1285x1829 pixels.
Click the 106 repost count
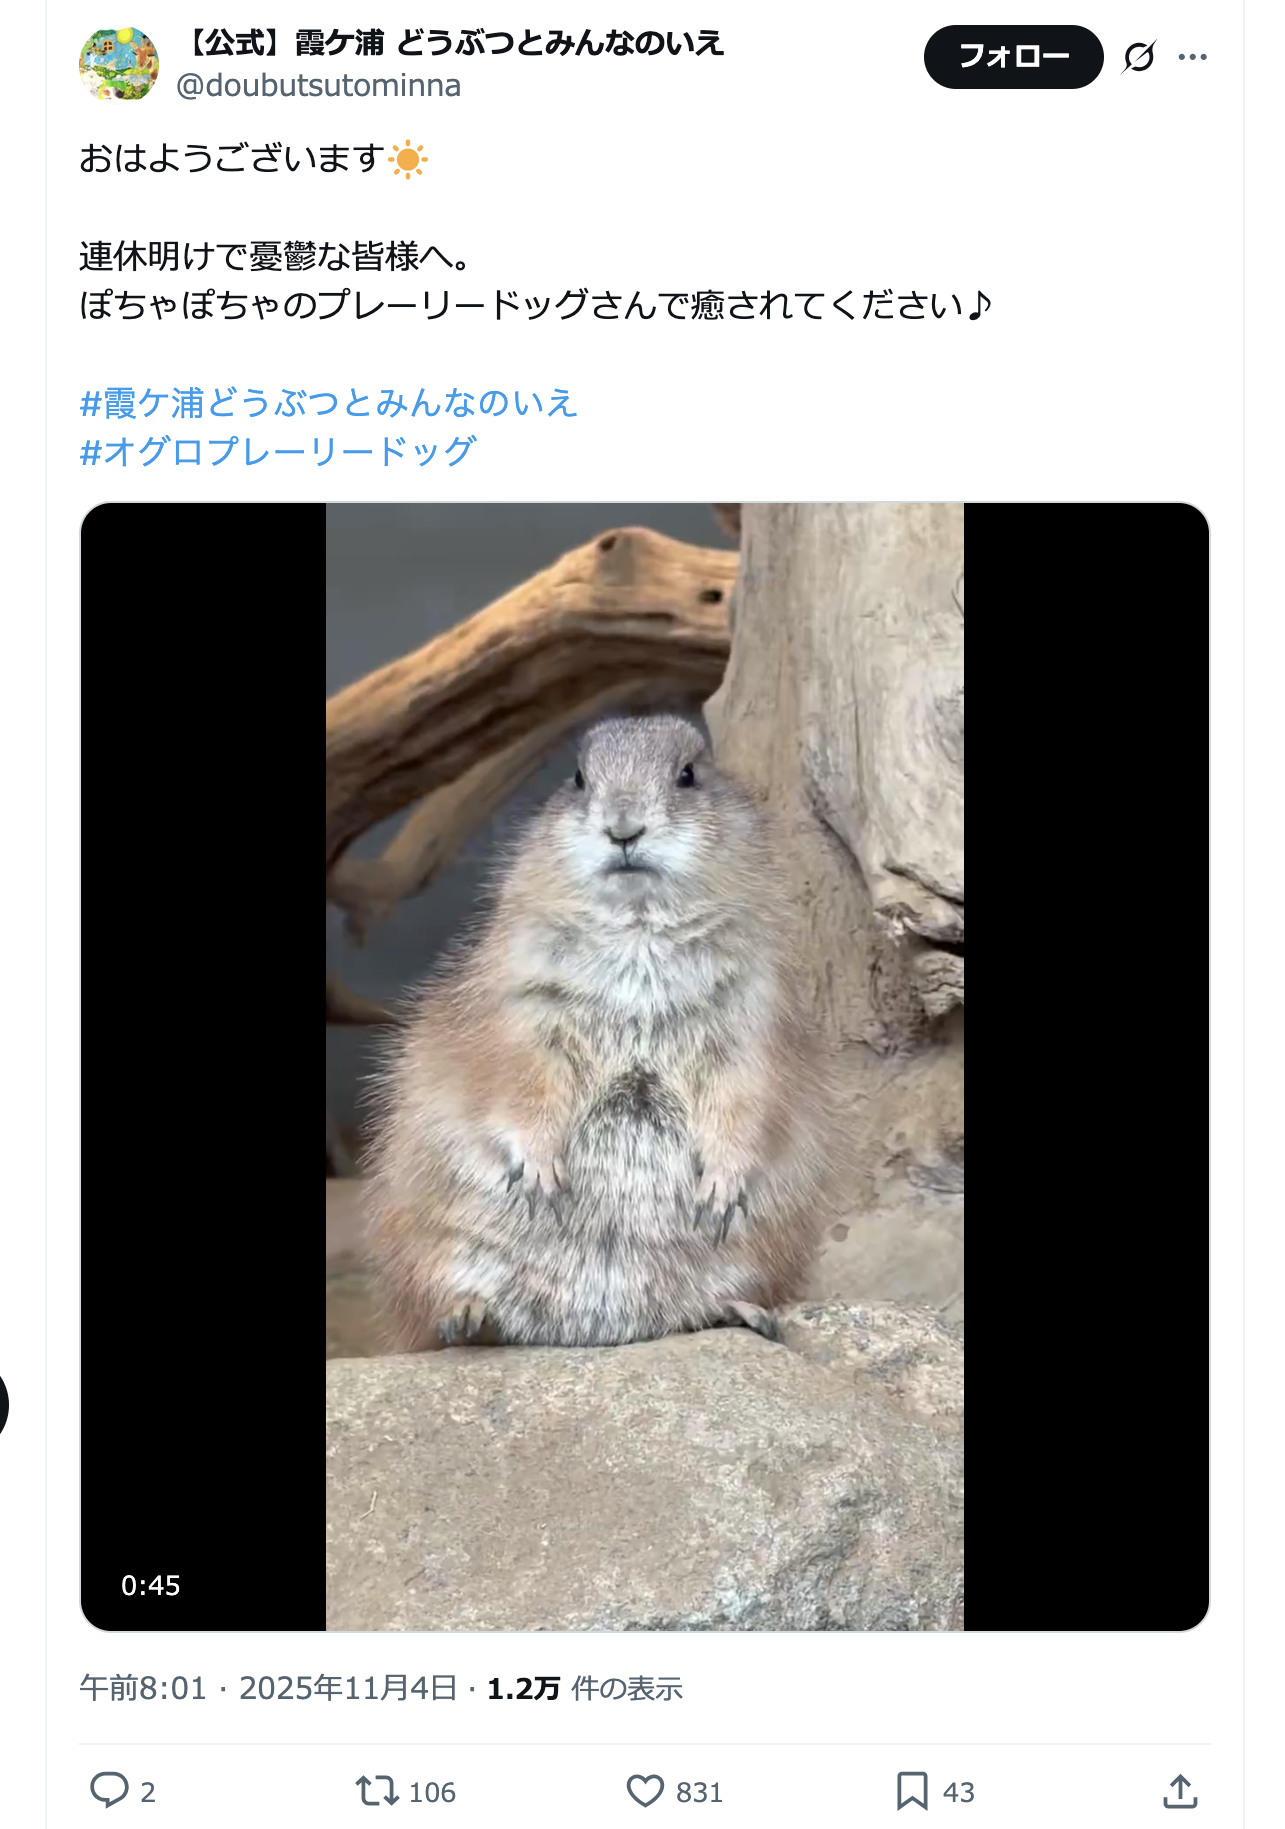pos(432,1792)
